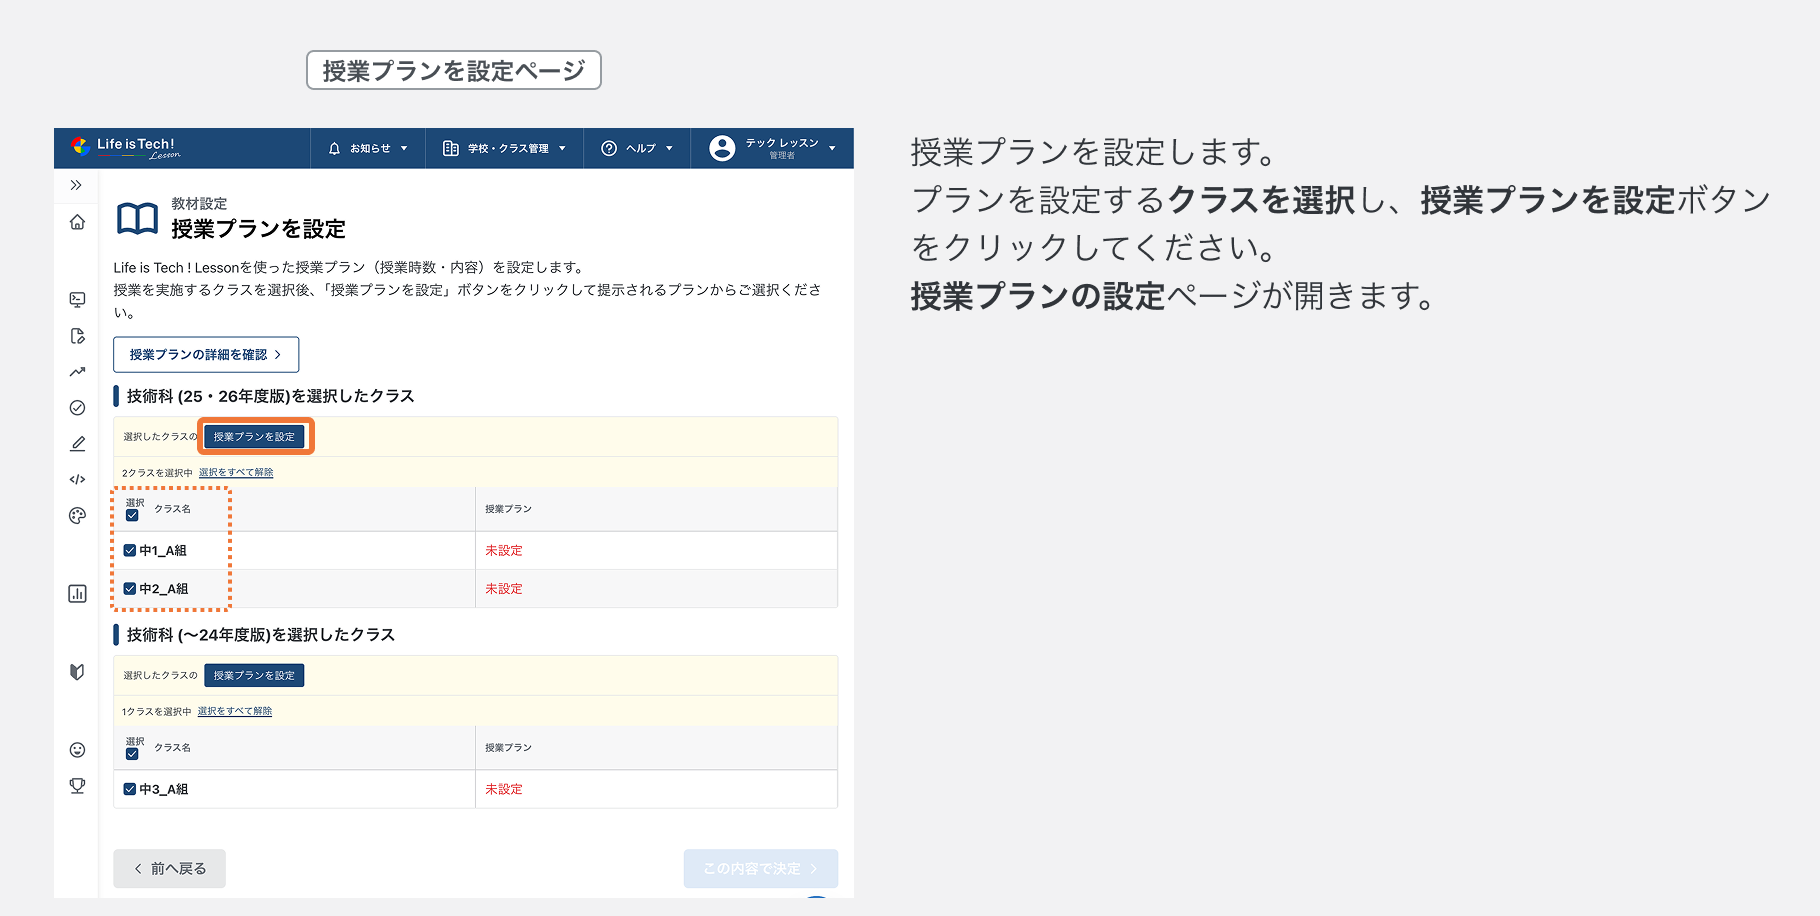Image resolution: width=1820 pixels, height=916 pixels.
Task: Expand the collapsed sidebar with the chevron
Action: tap(77, 185)
